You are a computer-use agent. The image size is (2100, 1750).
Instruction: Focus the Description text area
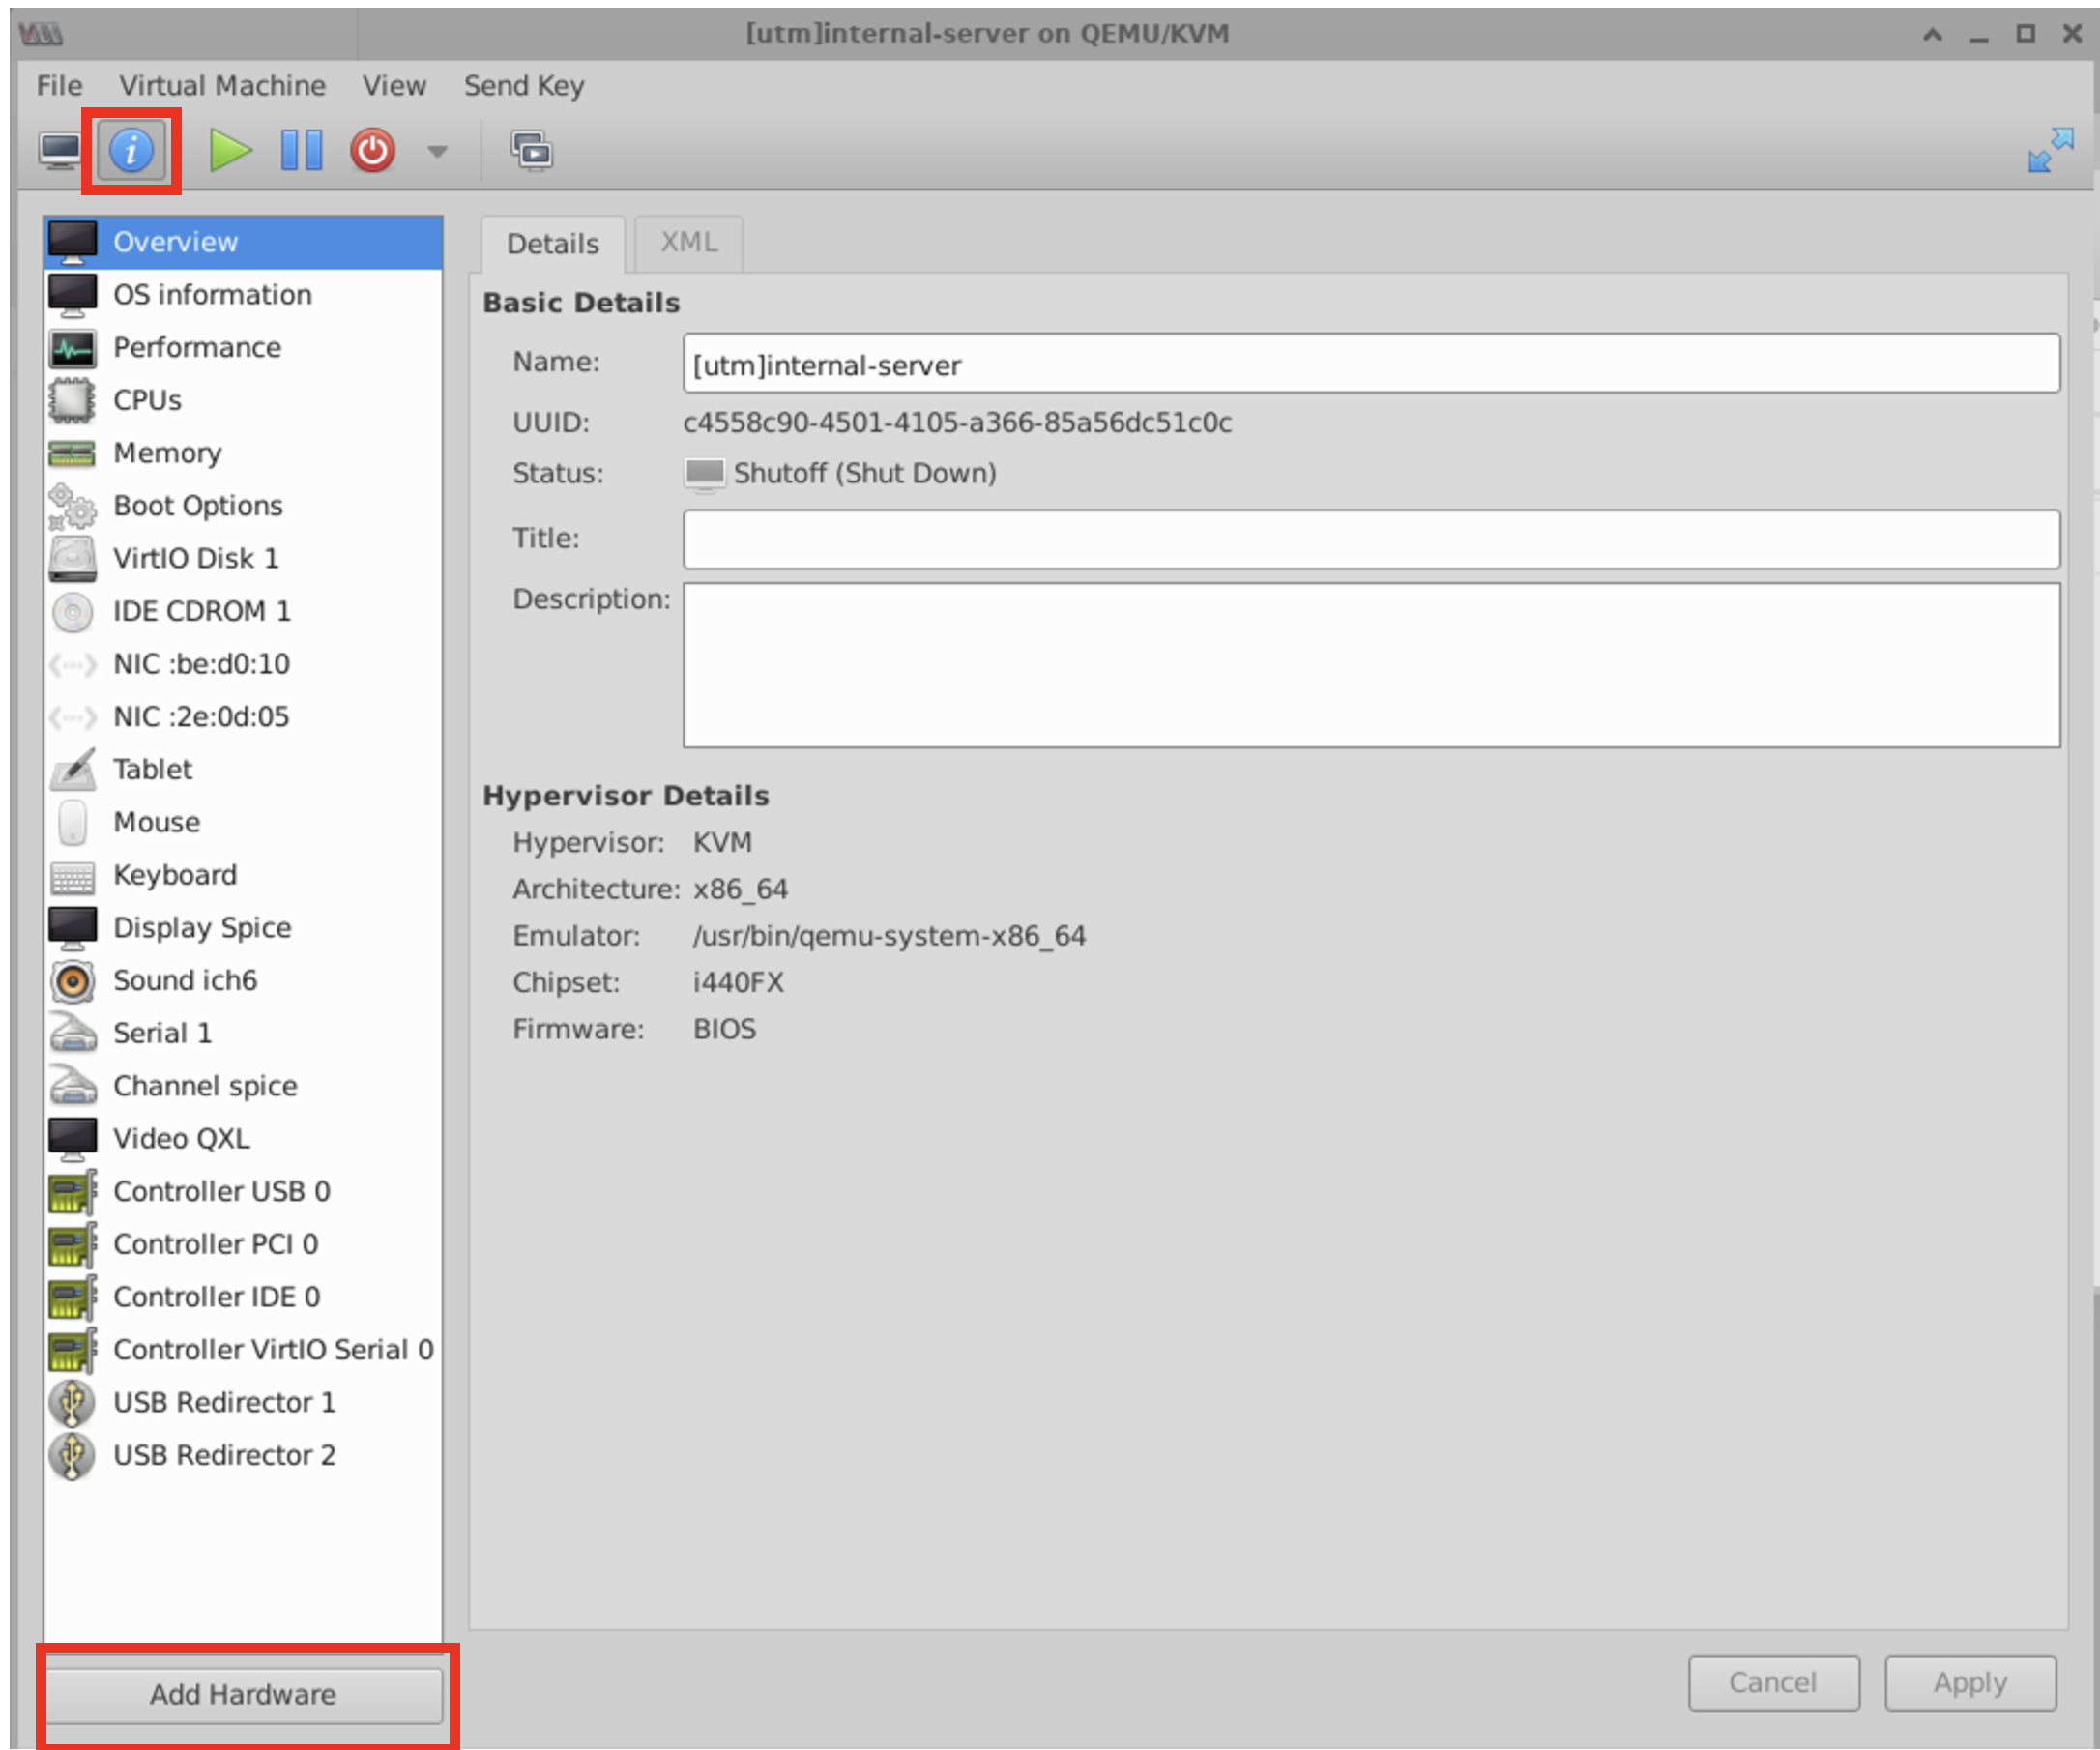click(x=1370, y=665)
